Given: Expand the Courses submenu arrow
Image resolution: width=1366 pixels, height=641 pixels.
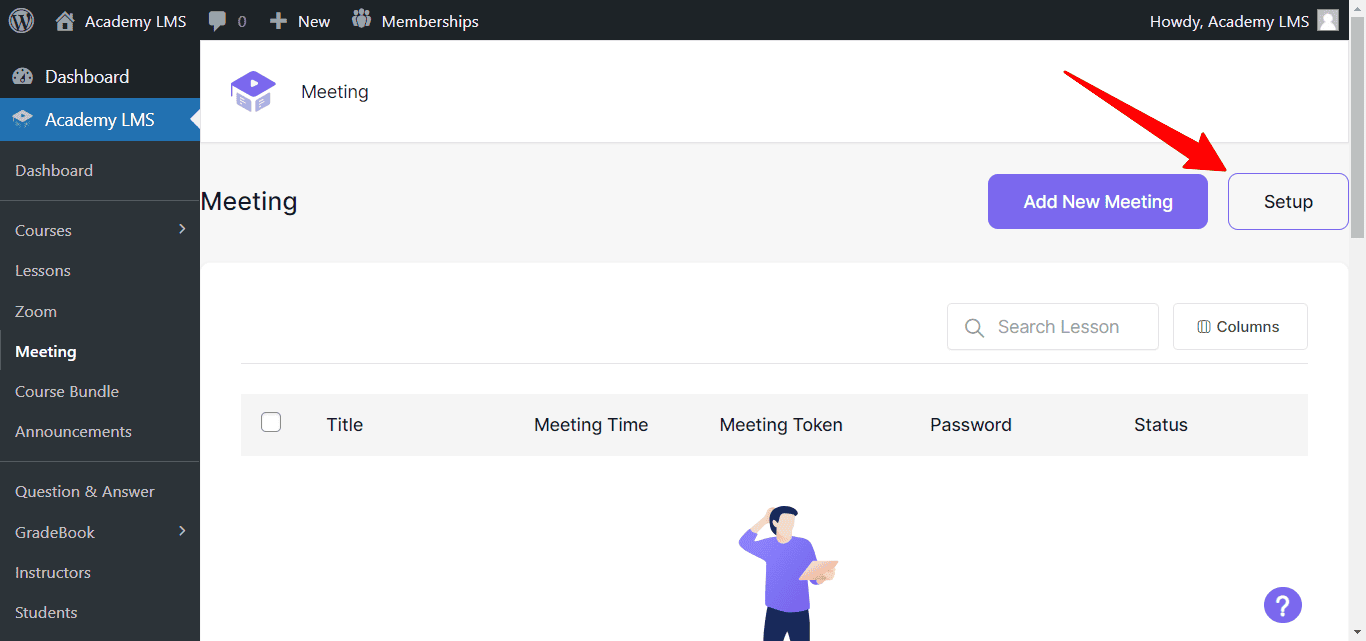Looking at the screenshot, I should tap(182, 229).
